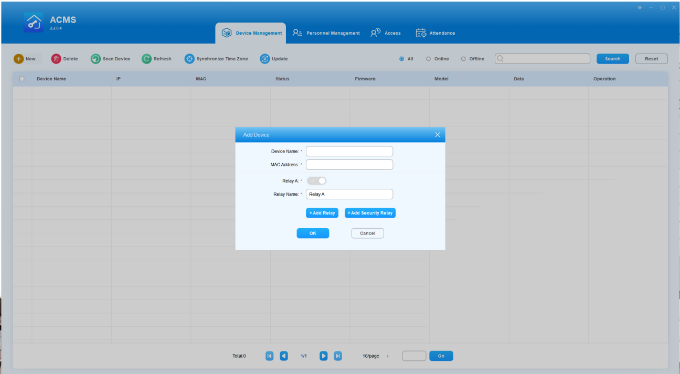Click the Add Security Relay button

click(370, 213)
